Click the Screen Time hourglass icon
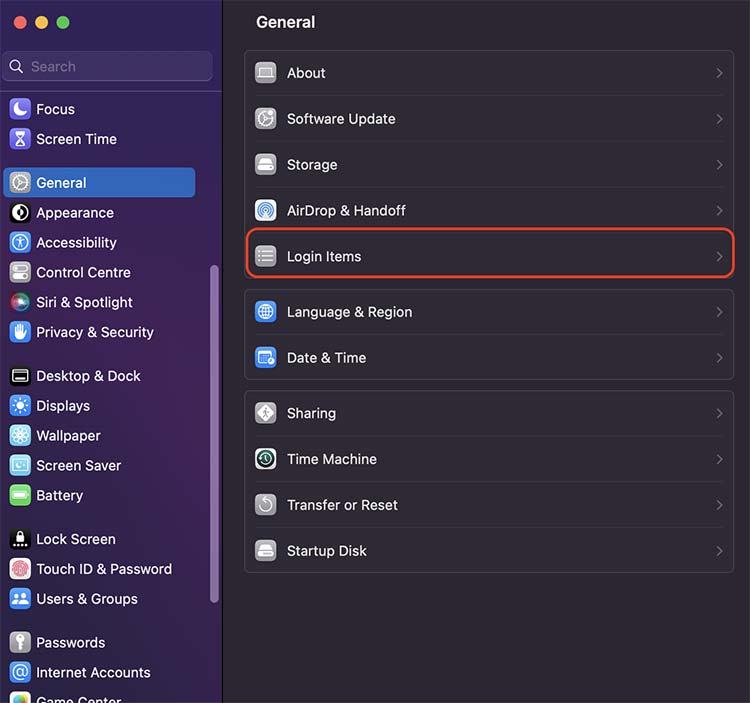 point(20,139)
